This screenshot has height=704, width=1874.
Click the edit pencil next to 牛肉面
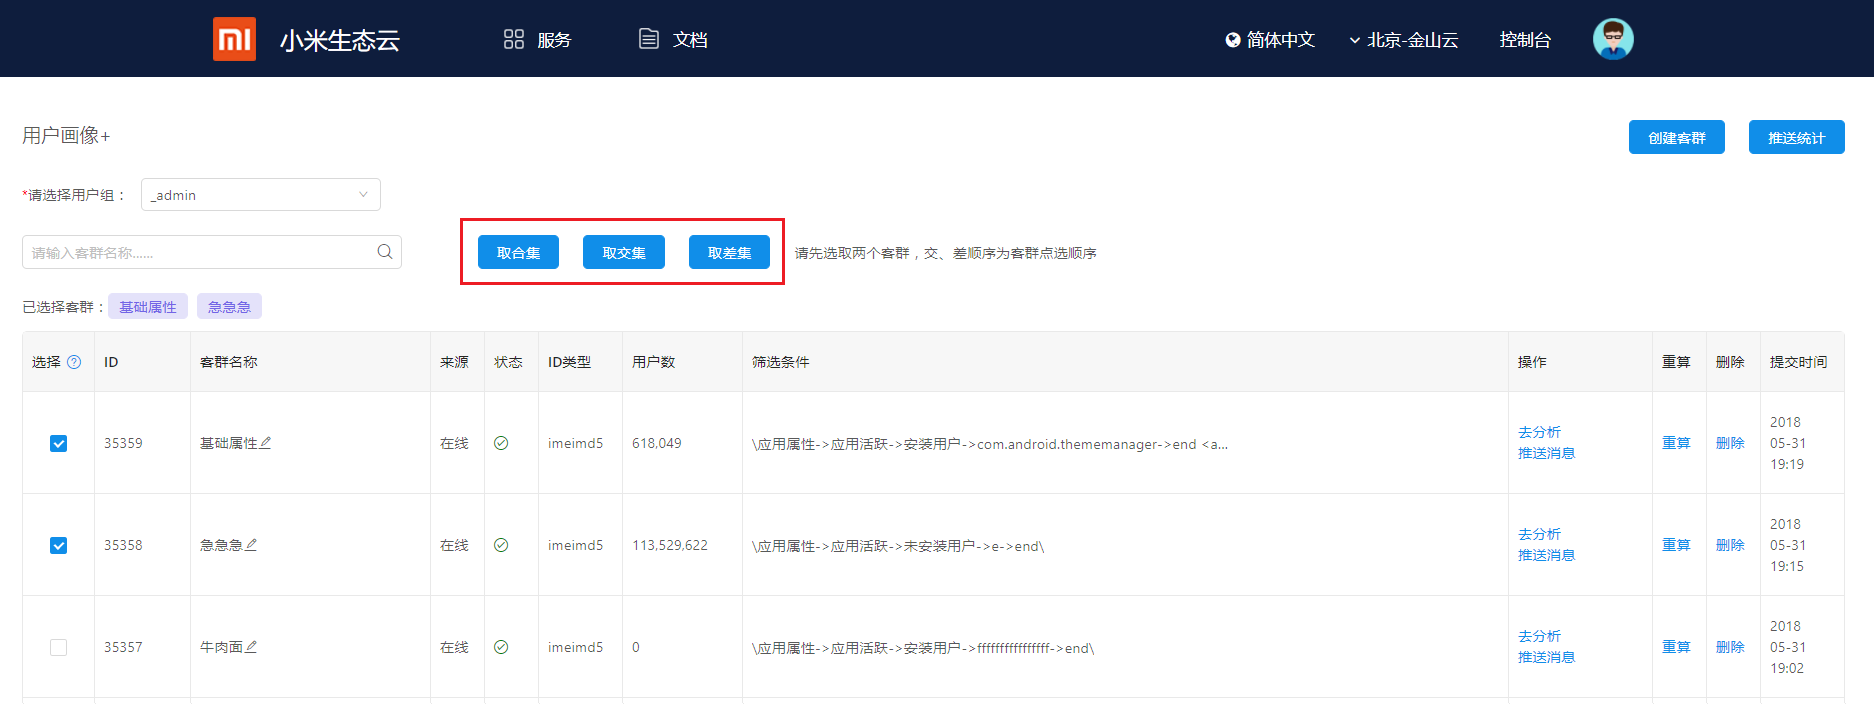[252, 647]
